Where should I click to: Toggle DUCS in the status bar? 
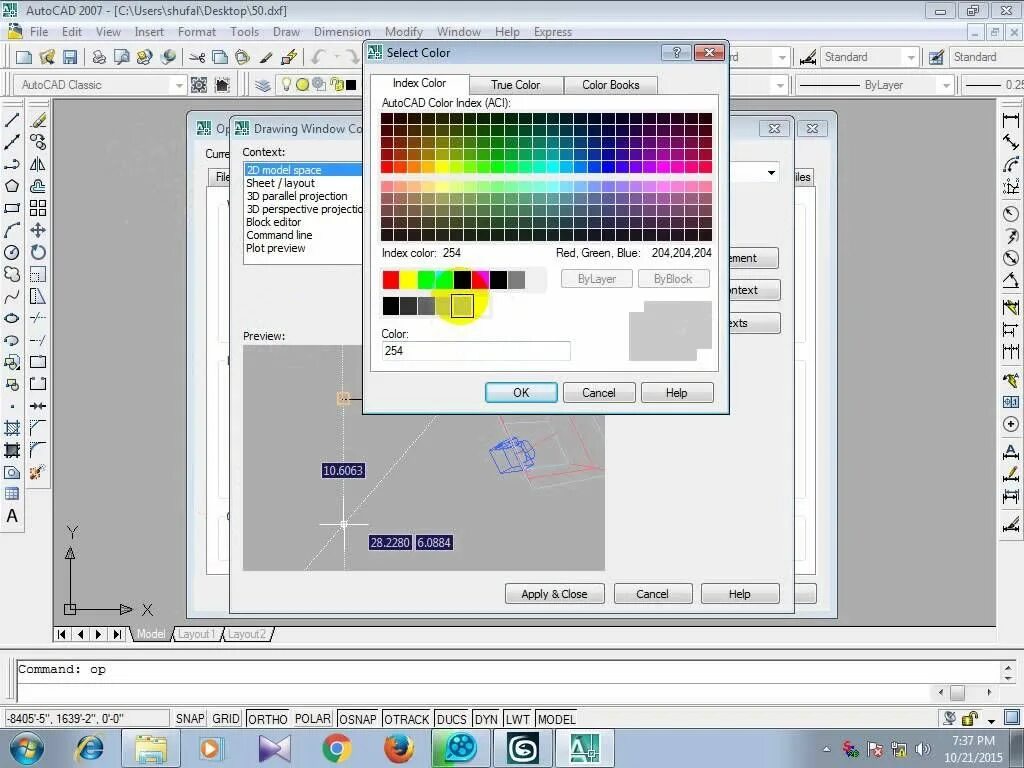452,719
